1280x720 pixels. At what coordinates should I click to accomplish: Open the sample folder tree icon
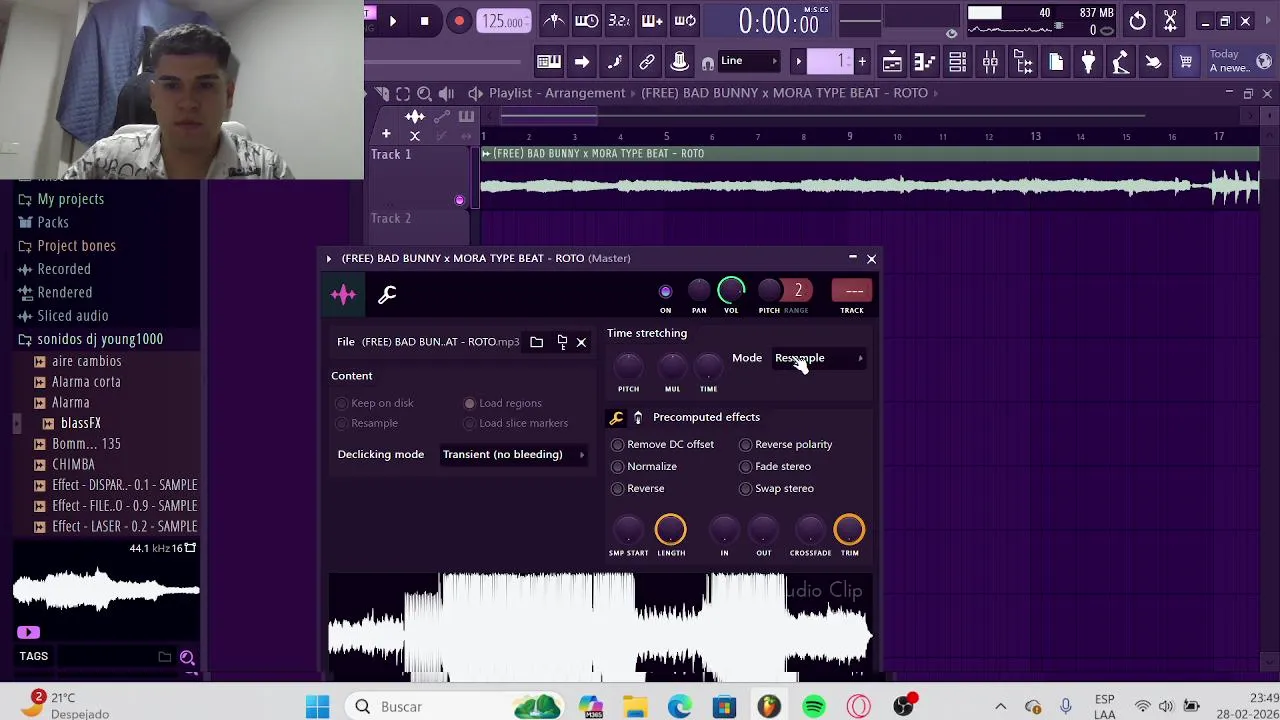coord(562,342)
